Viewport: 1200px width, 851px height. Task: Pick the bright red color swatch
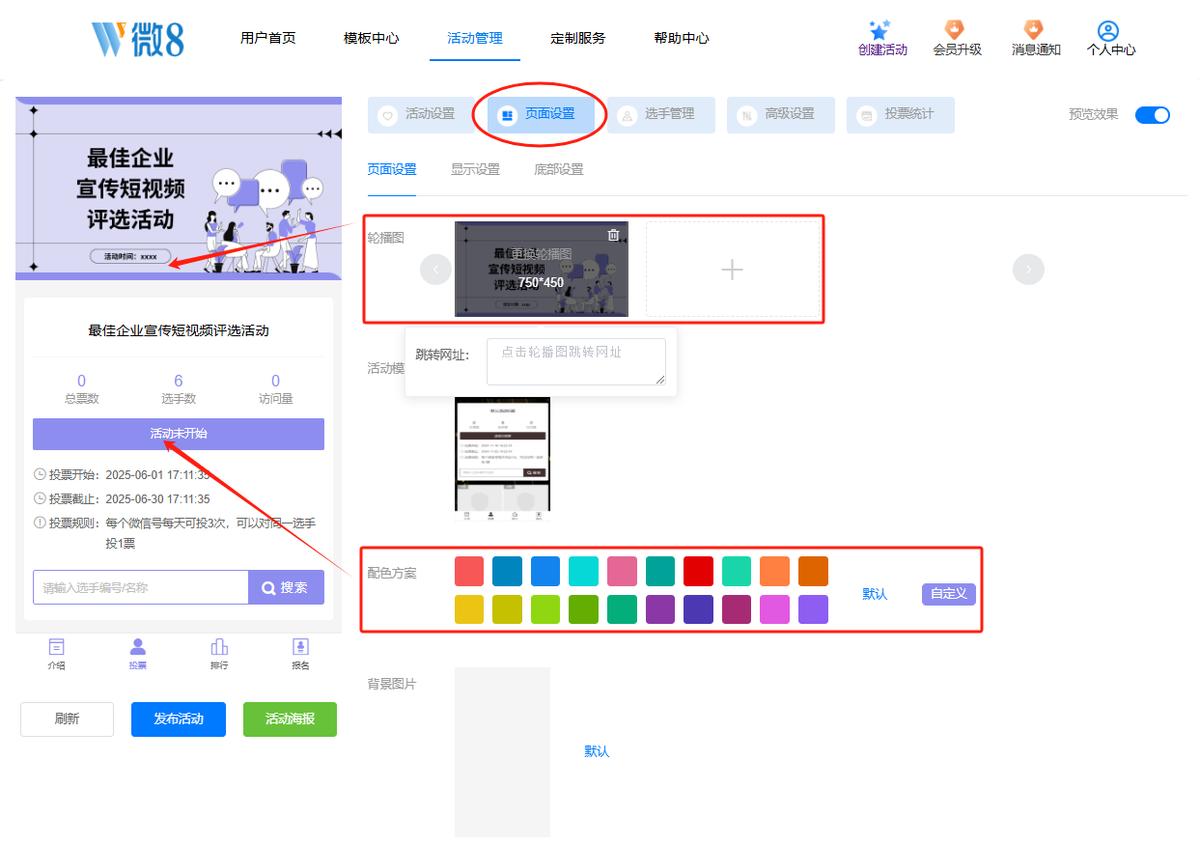click(x=698, y=571)
